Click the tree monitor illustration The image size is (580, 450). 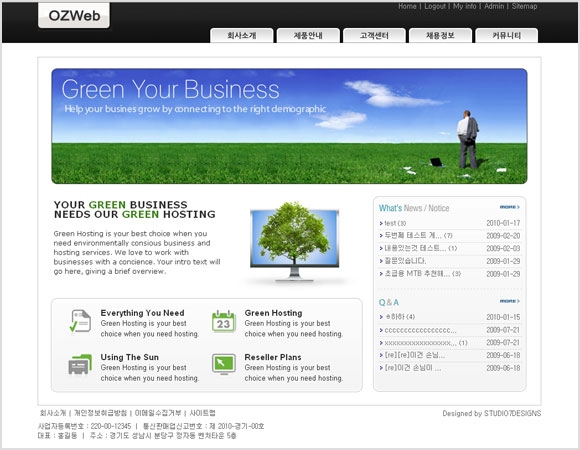coord(294,243)
